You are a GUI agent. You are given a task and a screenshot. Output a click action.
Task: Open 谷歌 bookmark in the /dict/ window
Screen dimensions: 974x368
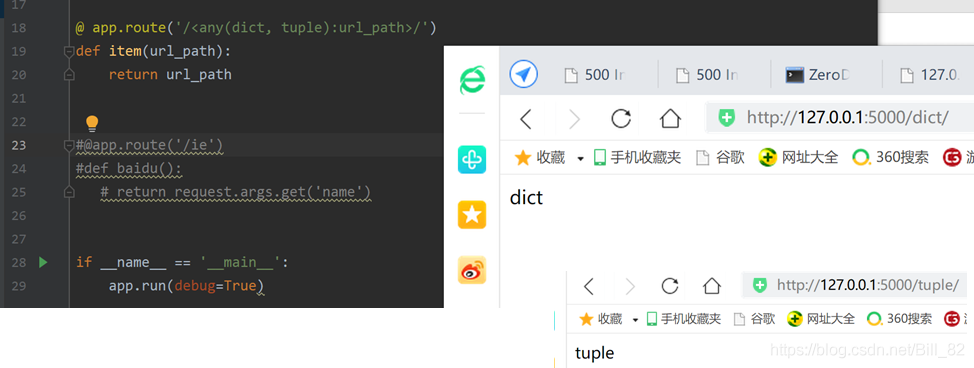(x=721, y=157)
